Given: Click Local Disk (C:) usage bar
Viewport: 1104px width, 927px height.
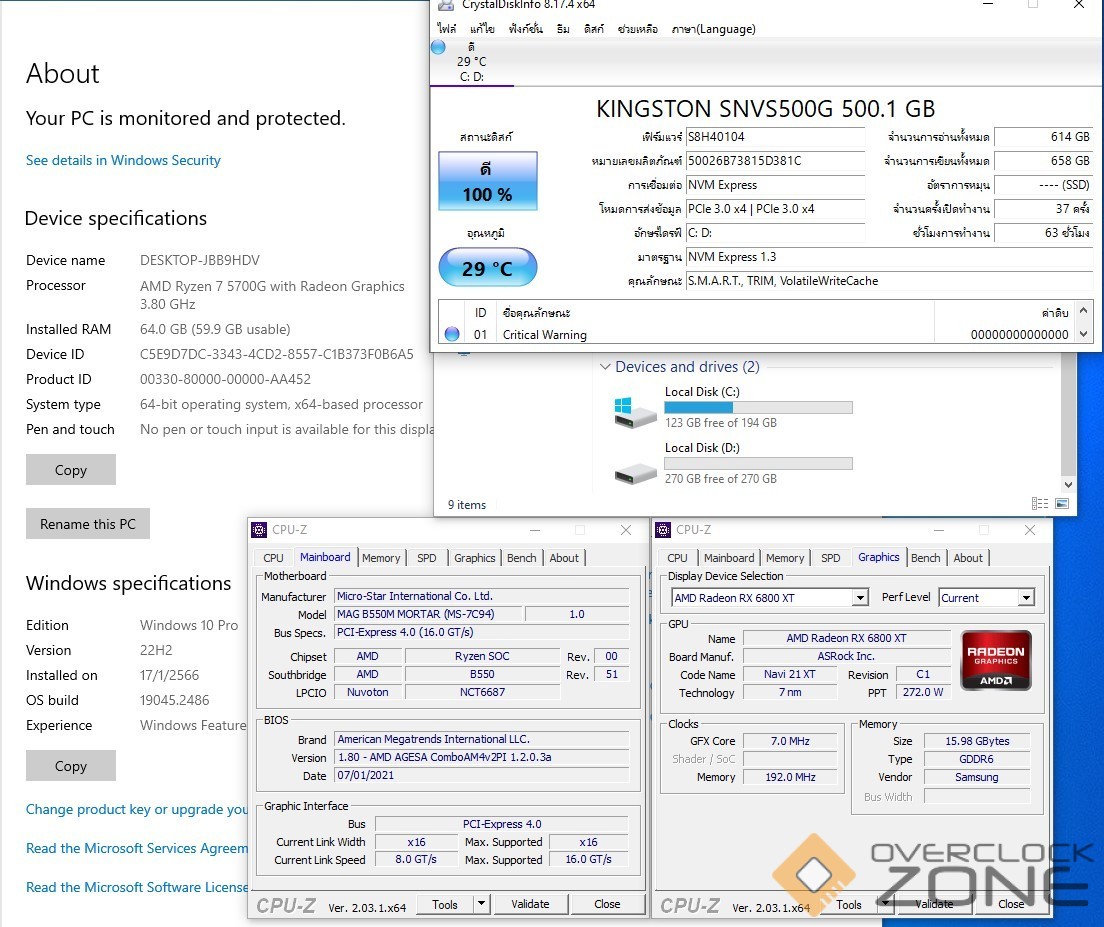Looking at the screenshot, I should click(x=758, y=408).
